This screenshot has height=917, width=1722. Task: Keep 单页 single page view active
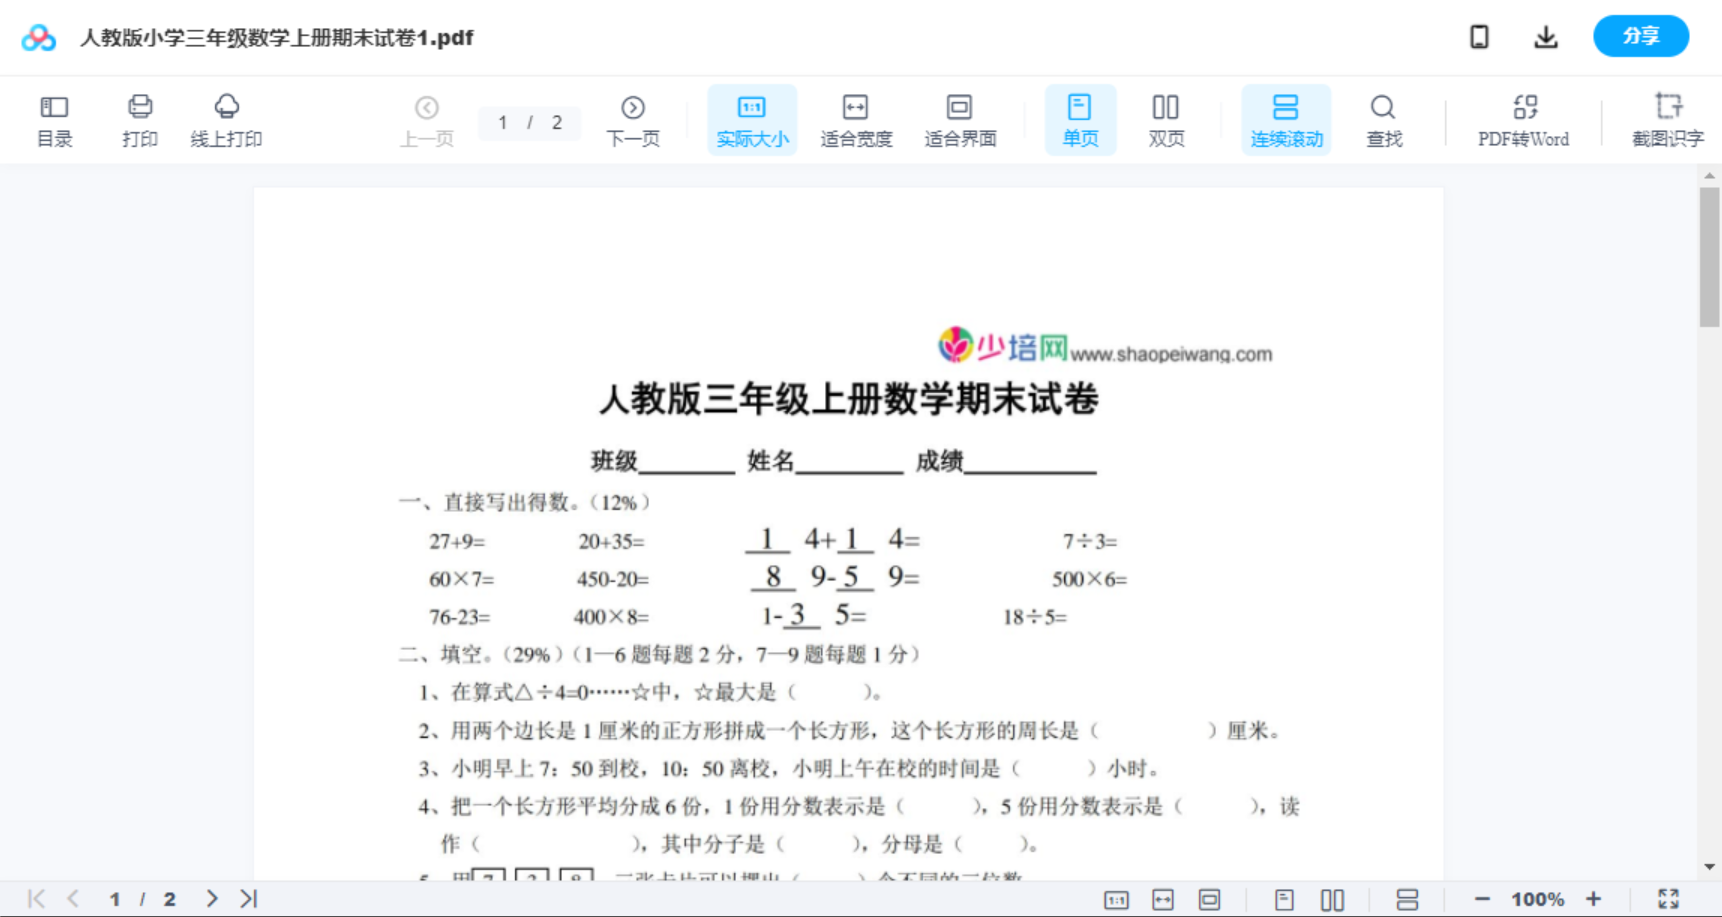1079,119
